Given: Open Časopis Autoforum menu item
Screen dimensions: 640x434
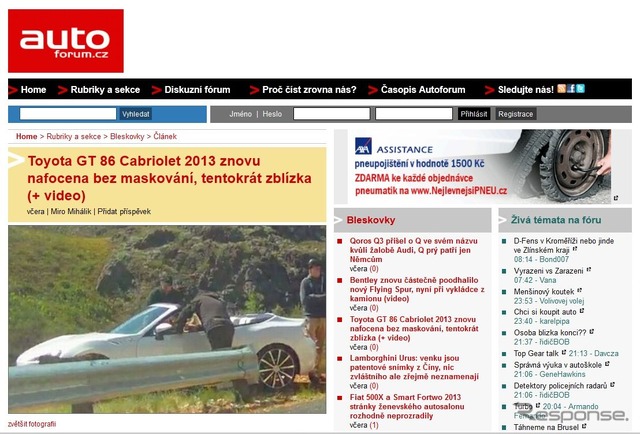Looking at the screenshot, I should pos(423,89).
